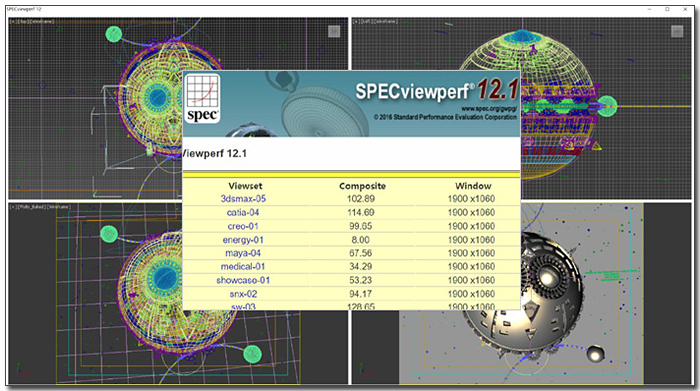Open the 3dsmax-05 viewset link
The width and height of the screenshot is (700, 391).
point(243,199)
